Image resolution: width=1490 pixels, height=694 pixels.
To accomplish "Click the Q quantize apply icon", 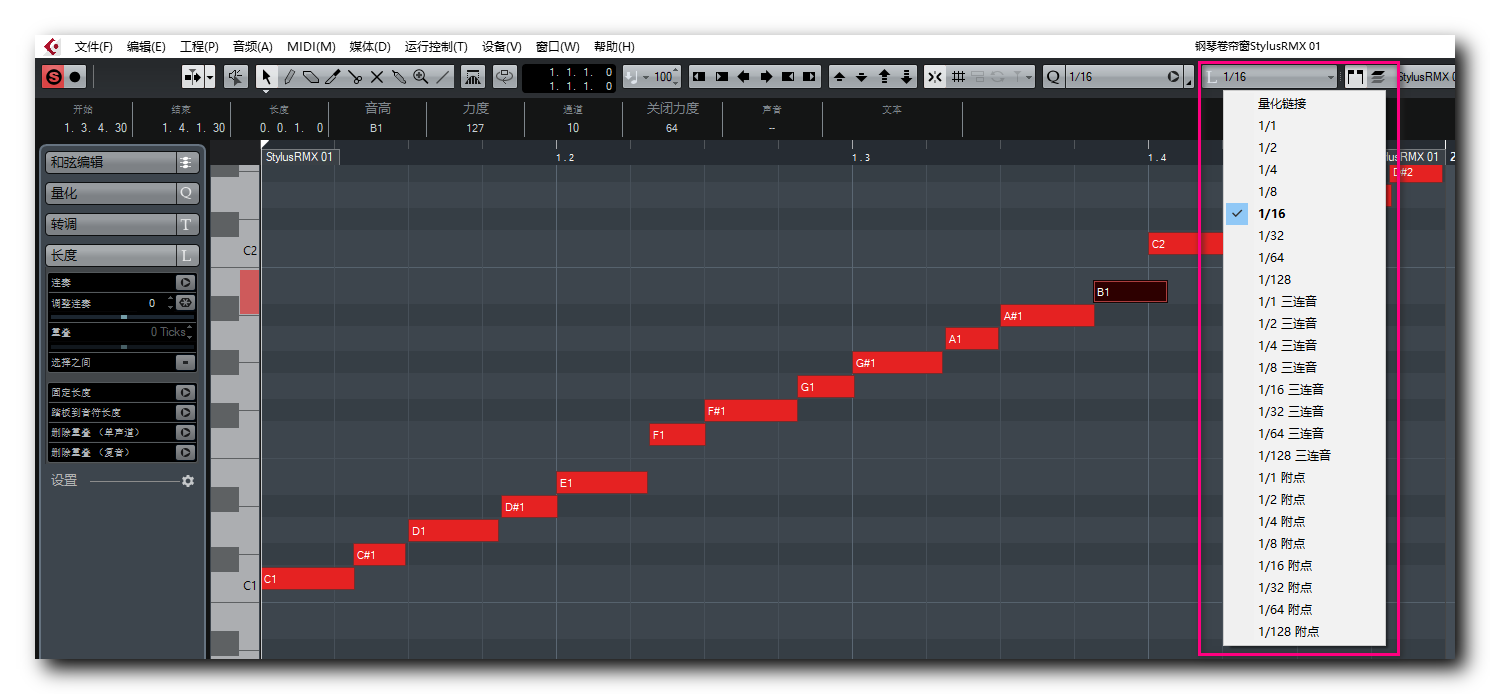I will point(1053,76).
